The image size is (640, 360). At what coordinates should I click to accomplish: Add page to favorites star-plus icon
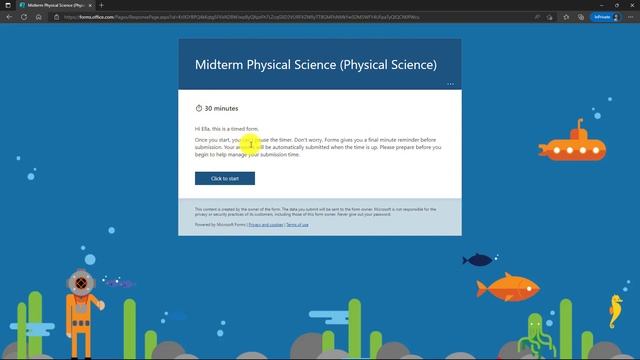coord(550,17)
